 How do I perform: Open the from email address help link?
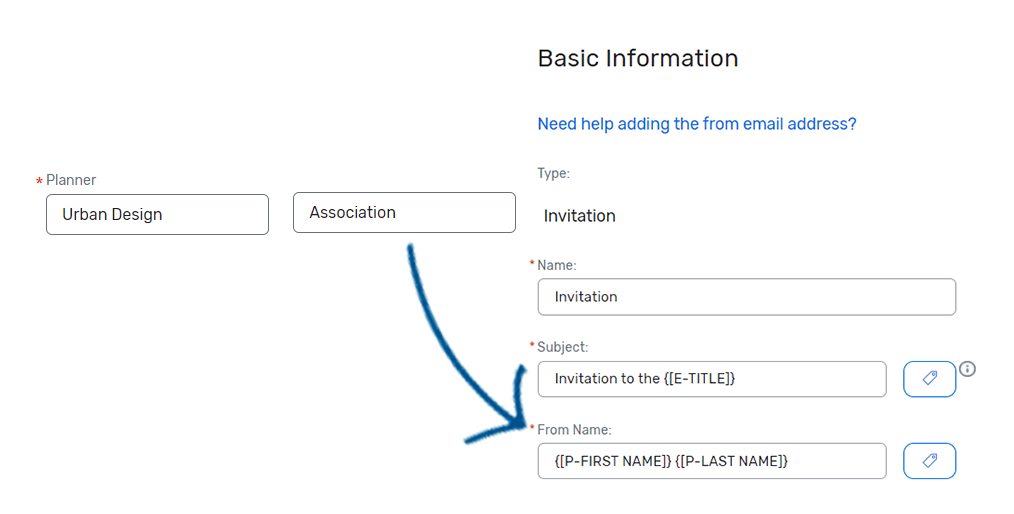(697, 124)
